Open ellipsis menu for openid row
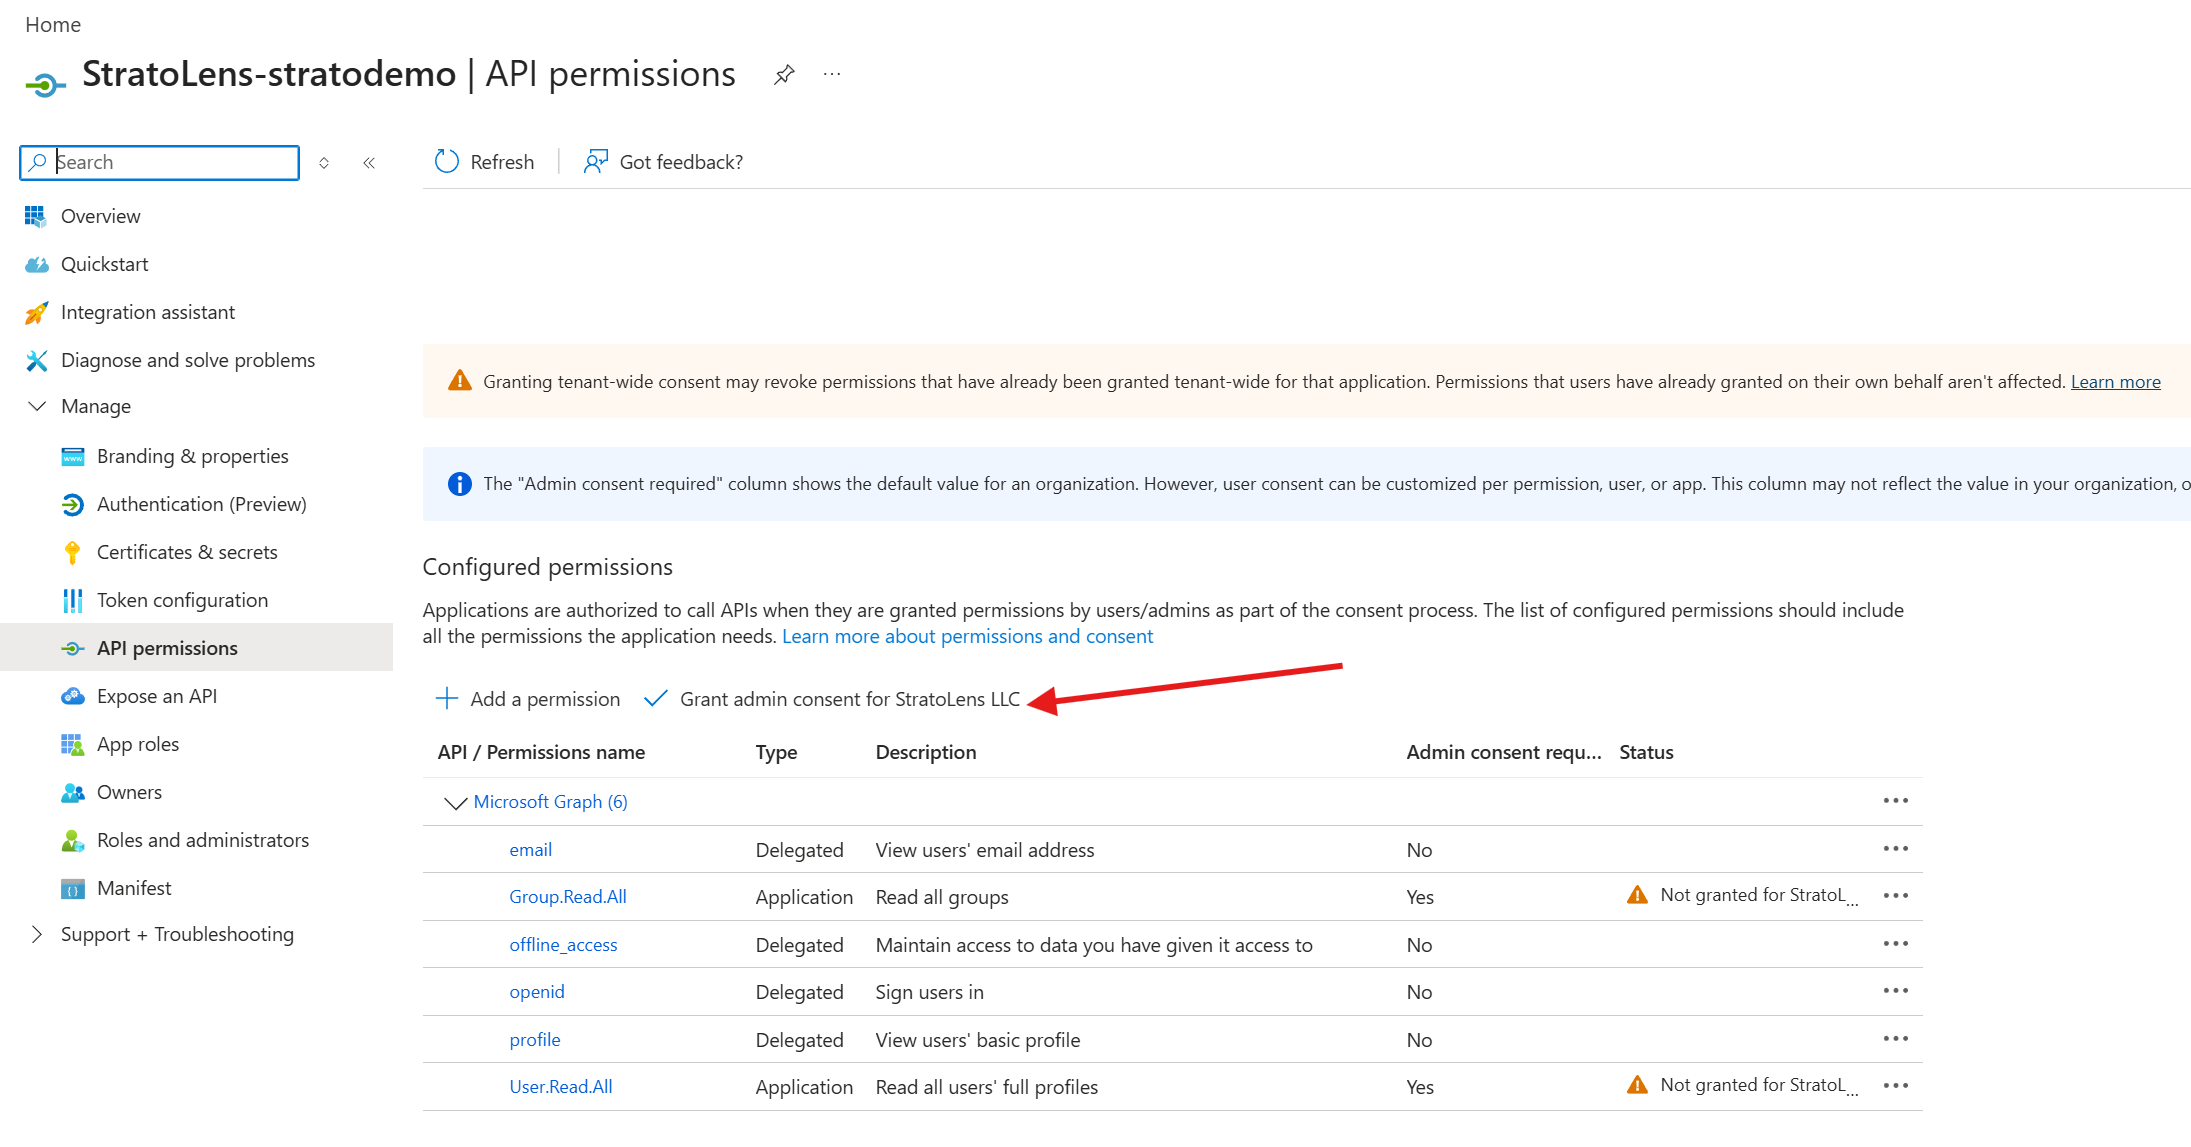2191x1147 pixels. point(1896,990)
